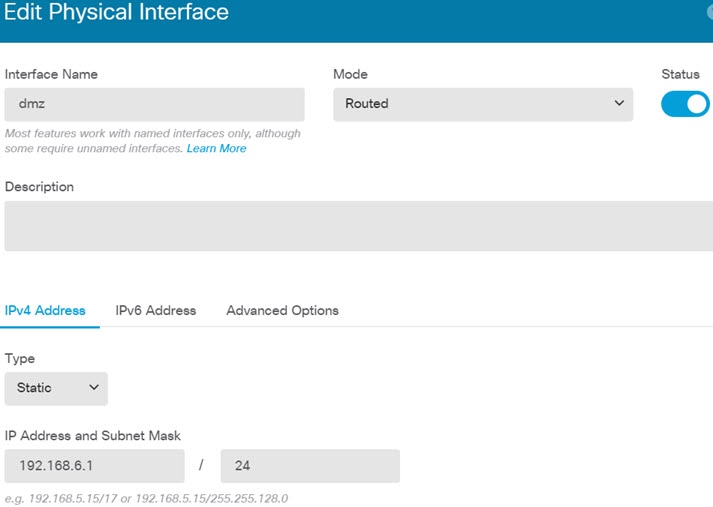Open the Type dropdown showing Static
The width and height of the screenshot is (713, 507).
pos(56,388)
